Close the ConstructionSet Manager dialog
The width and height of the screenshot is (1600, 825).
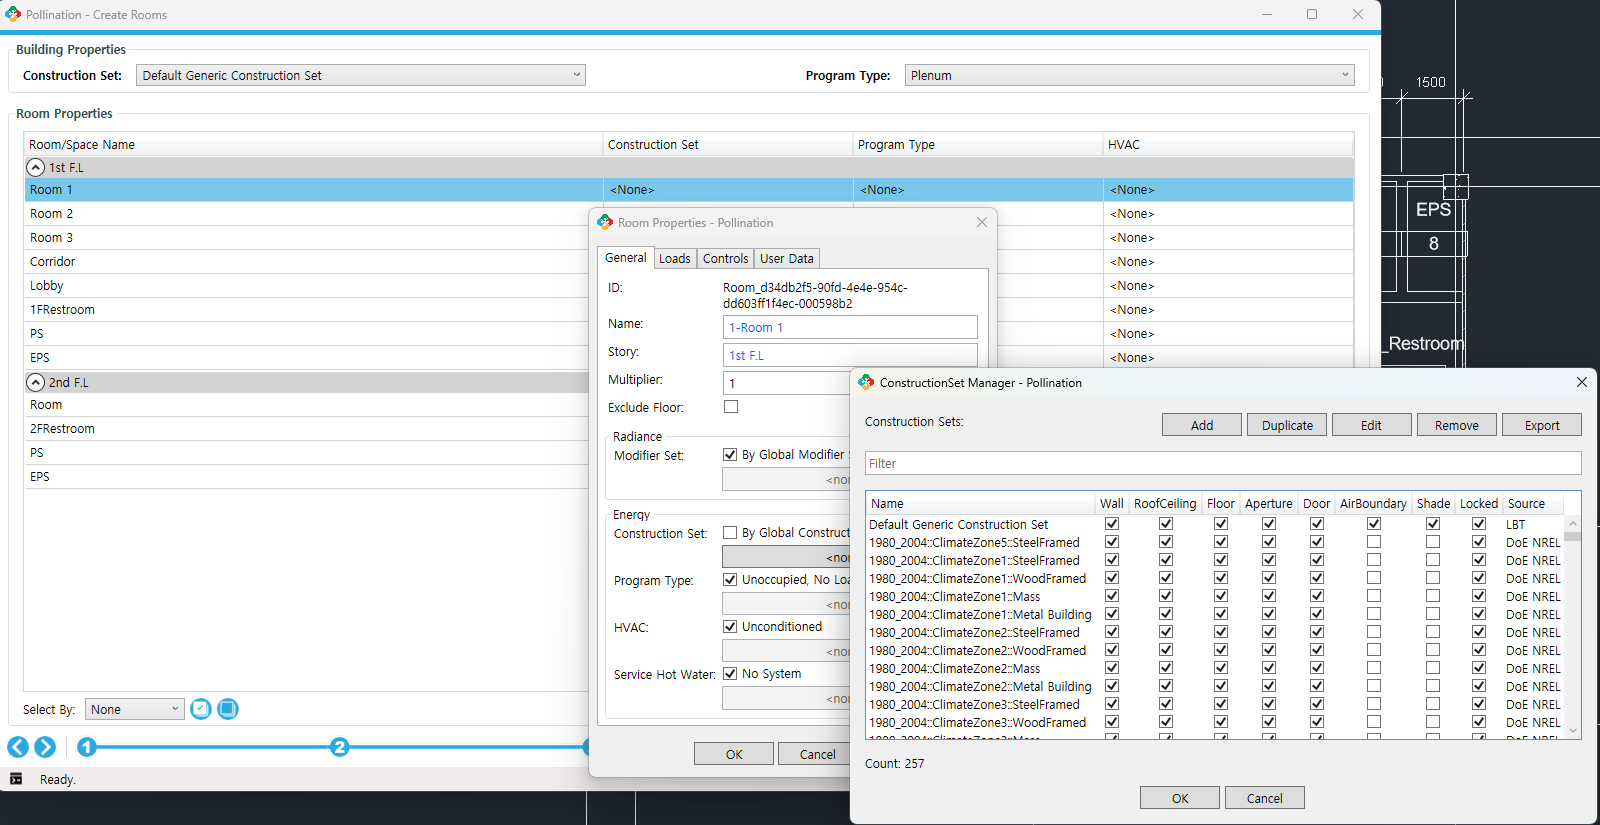pyautogui.click(x=1581, y=382)
